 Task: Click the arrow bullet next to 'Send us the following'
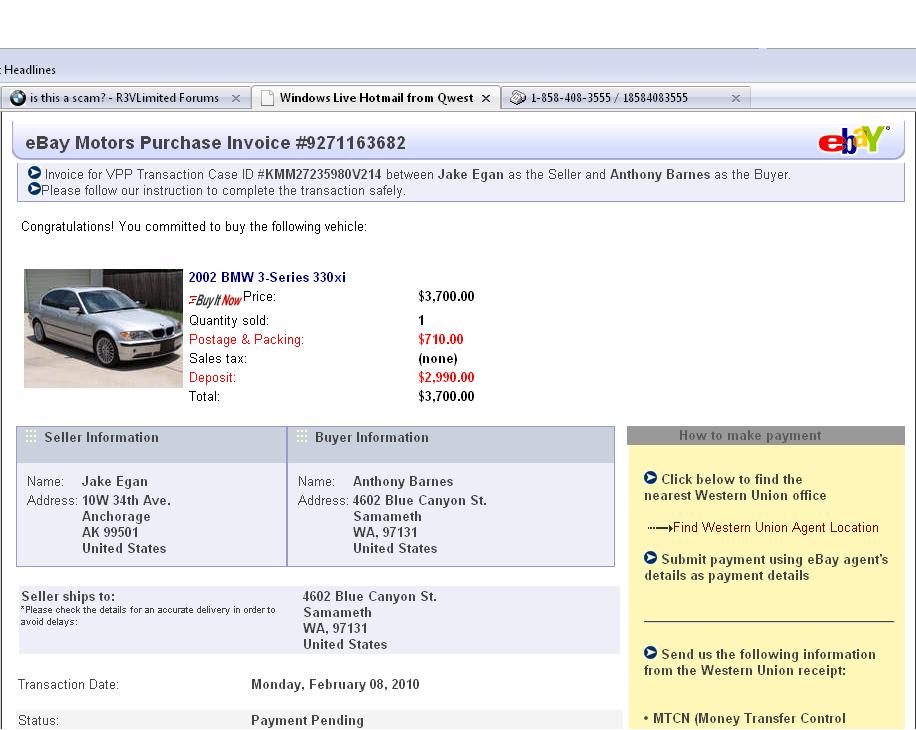(650, 653)
